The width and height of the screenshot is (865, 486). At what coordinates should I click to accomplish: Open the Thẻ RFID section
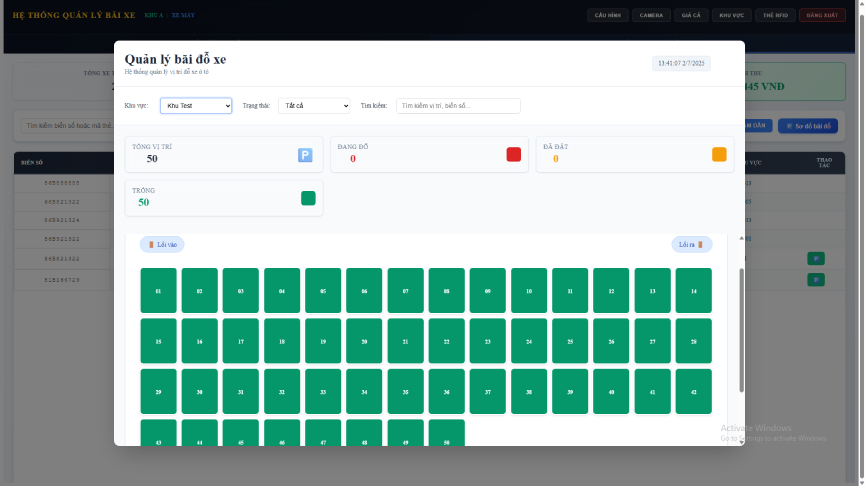click(775, 15)
